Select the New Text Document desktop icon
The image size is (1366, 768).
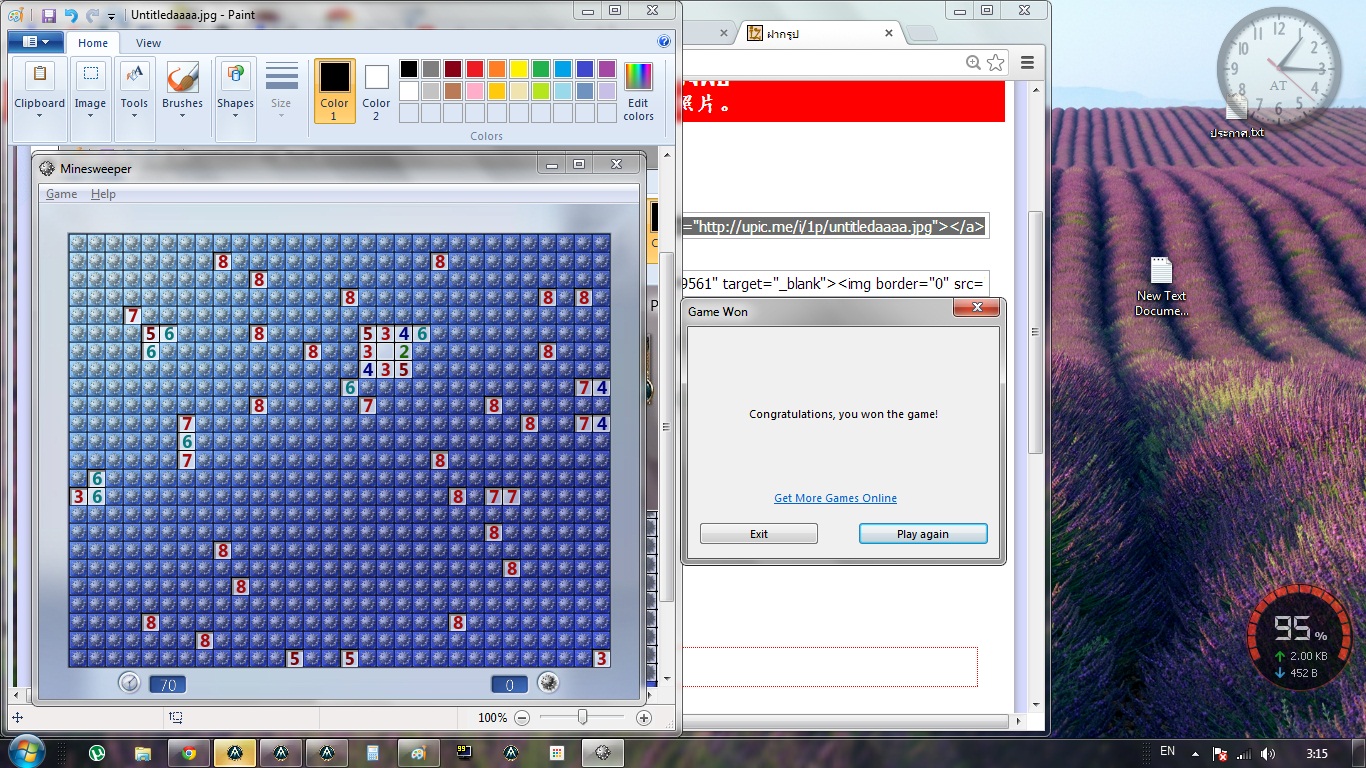coord(1161,288)
